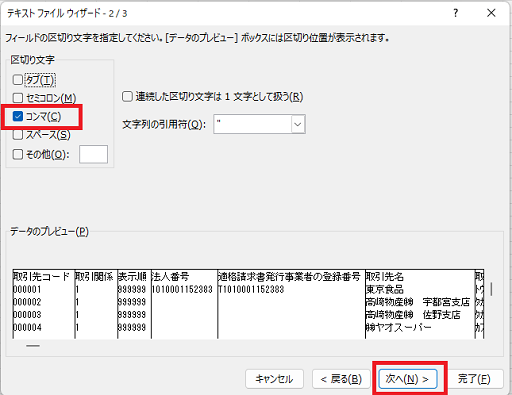This screenshot has height=395, width=512.
Task: Enable the タブ(T) delimiter checkbox
Action: (x=18, y=80)
